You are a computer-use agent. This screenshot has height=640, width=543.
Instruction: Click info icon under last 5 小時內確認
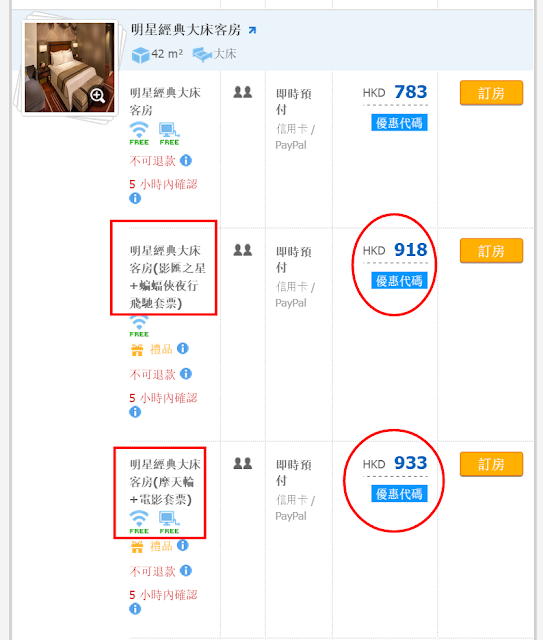coord(135,609)
